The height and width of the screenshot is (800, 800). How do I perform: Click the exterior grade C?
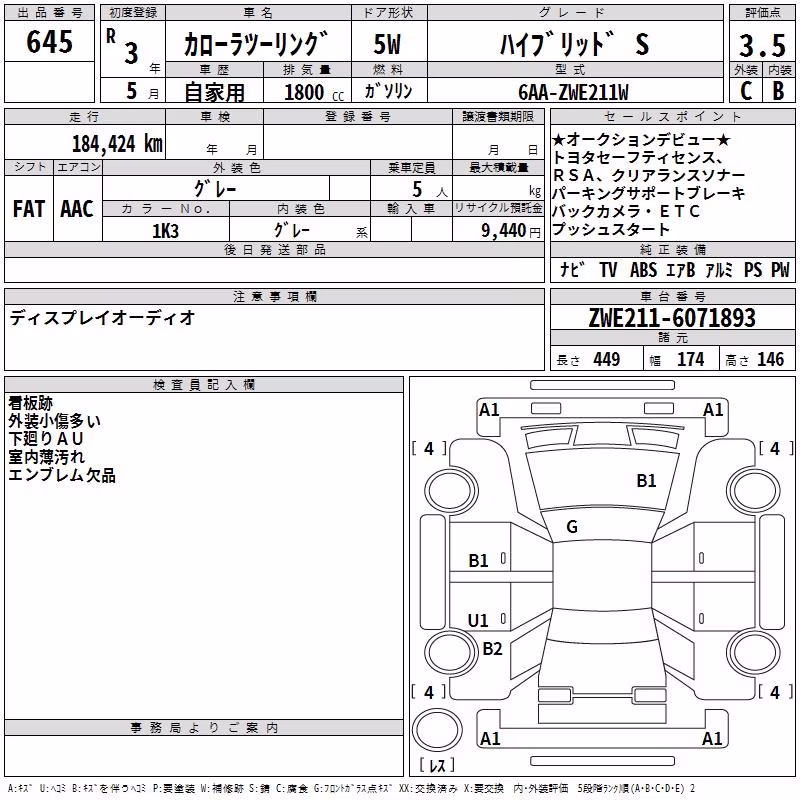(746, 91)
